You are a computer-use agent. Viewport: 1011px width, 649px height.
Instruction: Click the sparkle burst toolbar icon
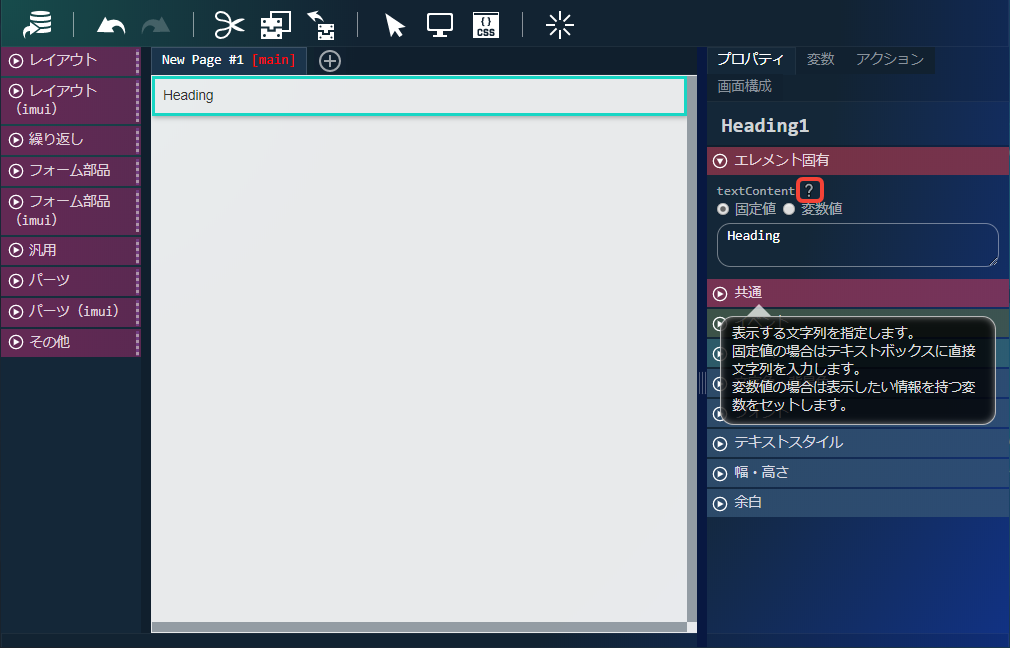(559, 26)
